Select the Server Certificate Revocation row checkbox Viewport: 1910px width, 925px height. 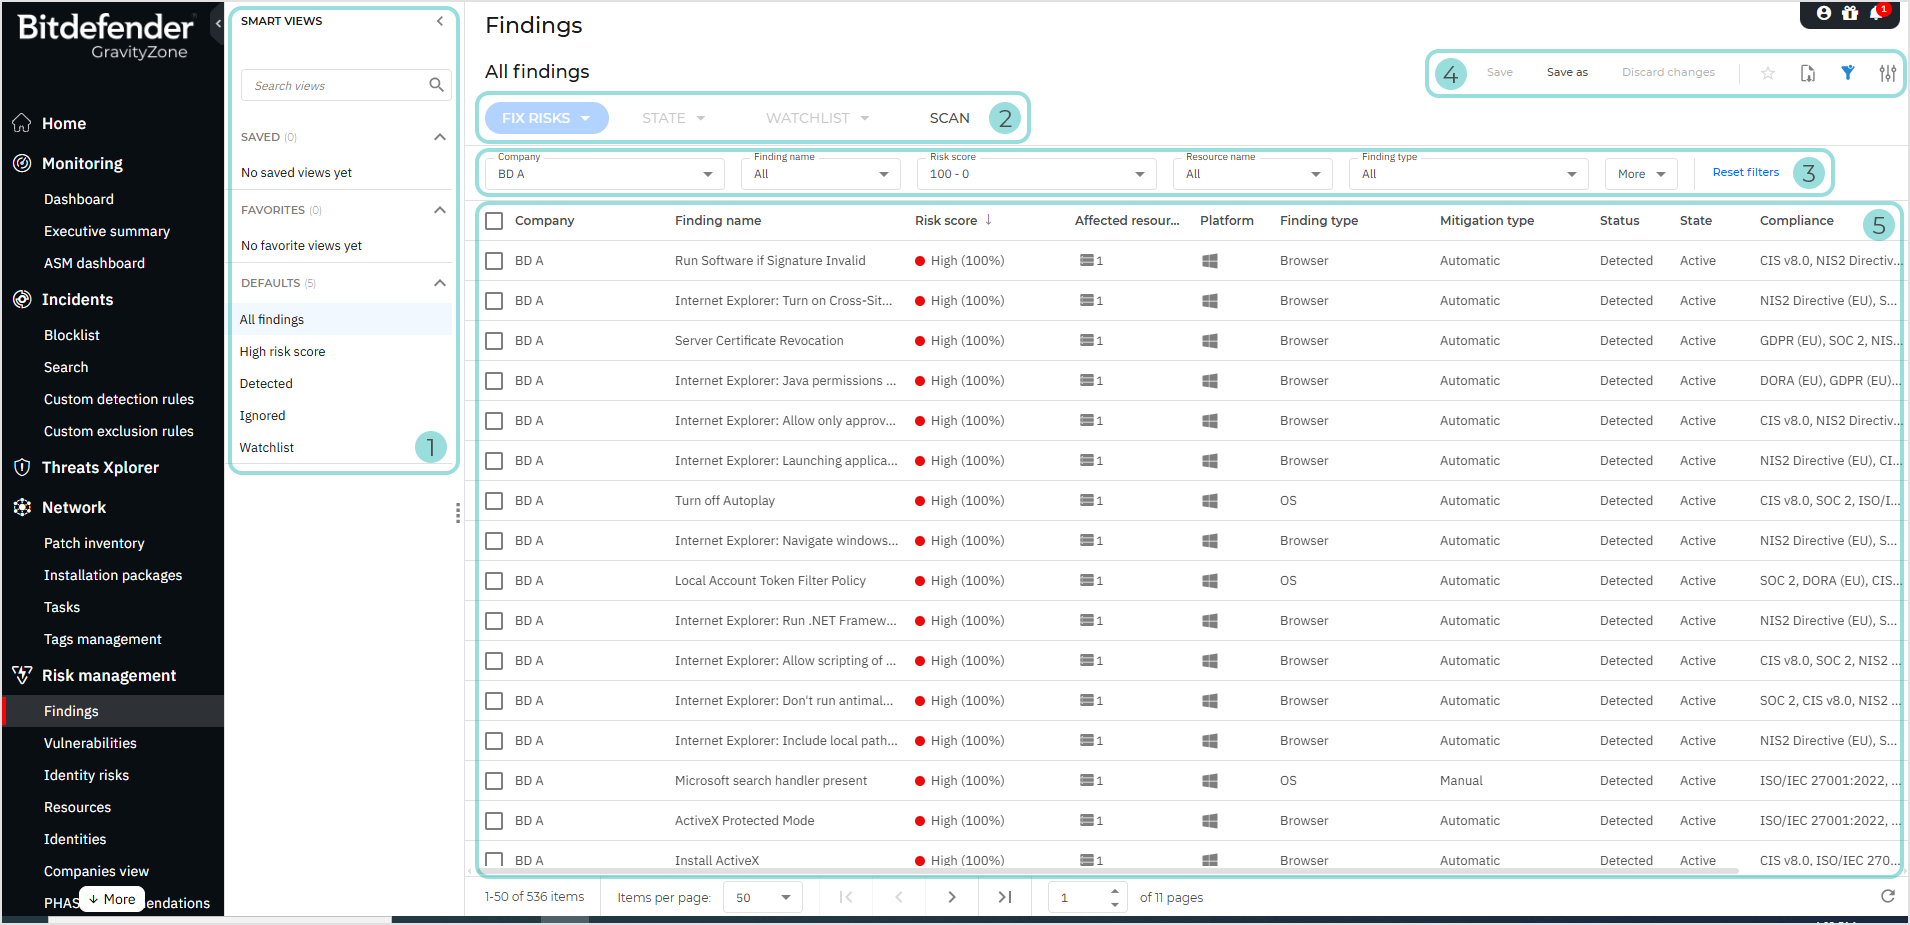coord(494,341)
